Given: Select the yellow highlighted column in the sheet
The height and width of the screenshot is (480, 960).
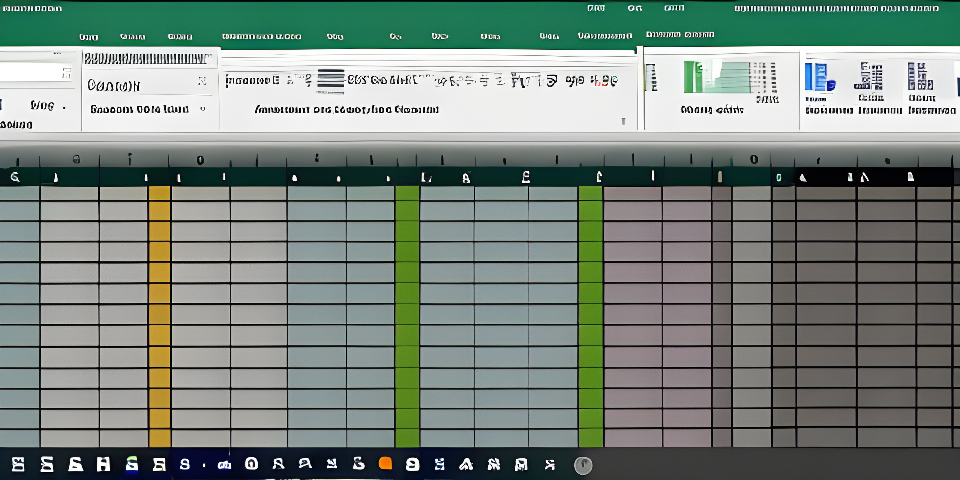Looking at the screenshot, I should [159, 316].
